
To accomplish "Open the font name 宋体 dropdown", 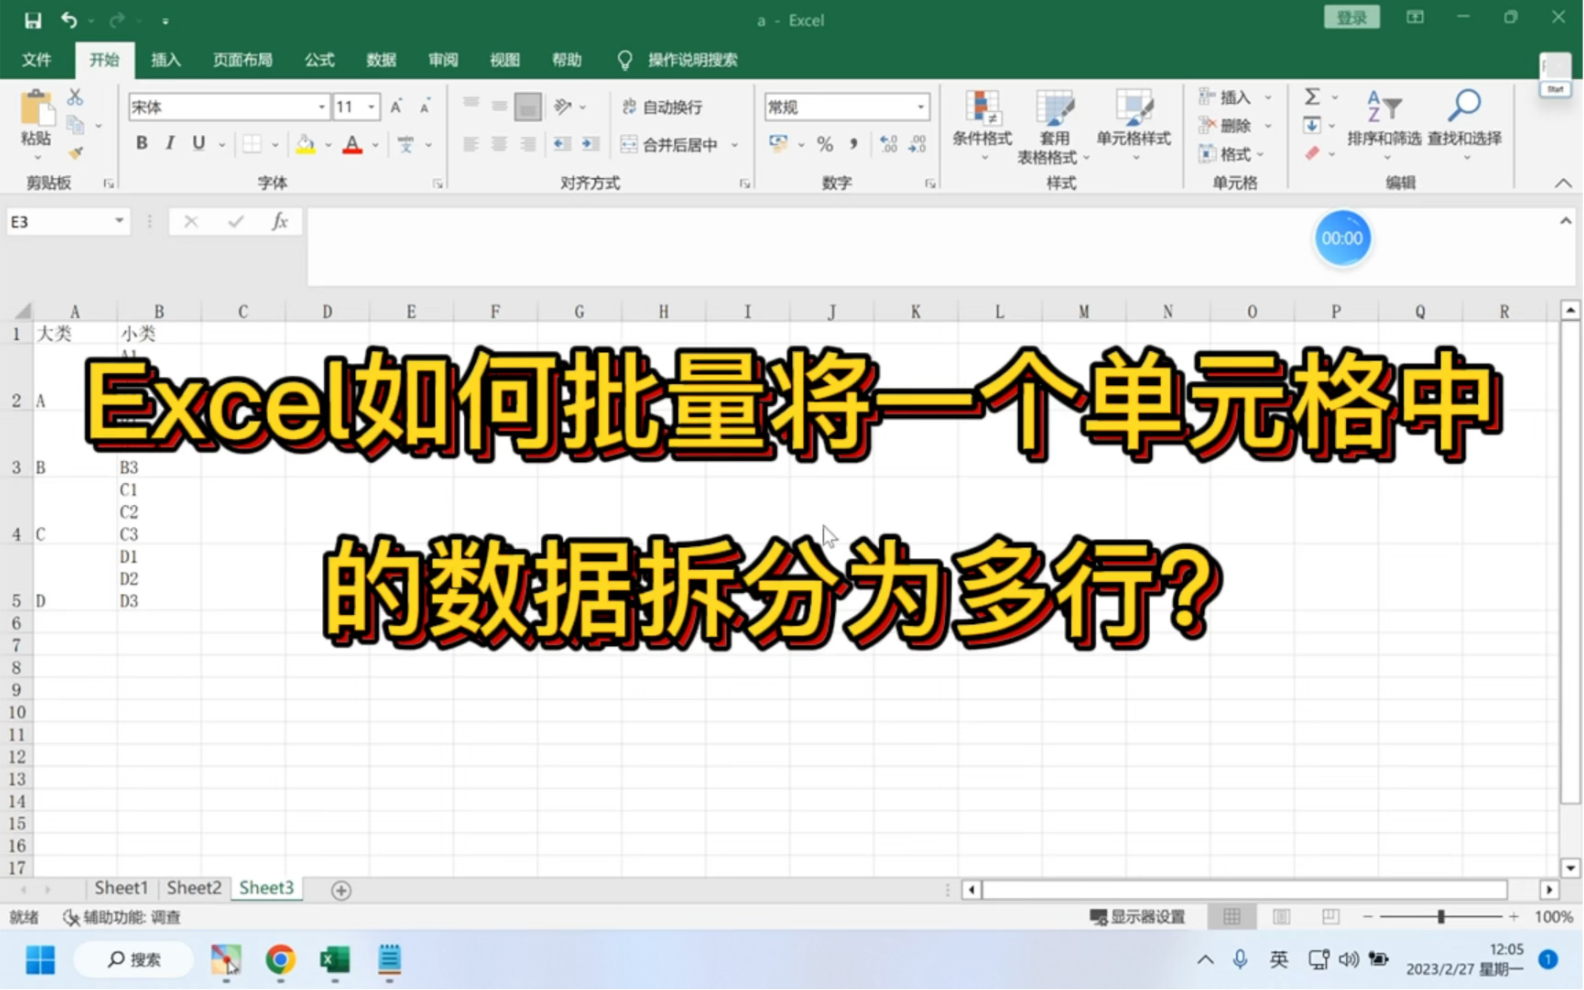I will 322,107.
